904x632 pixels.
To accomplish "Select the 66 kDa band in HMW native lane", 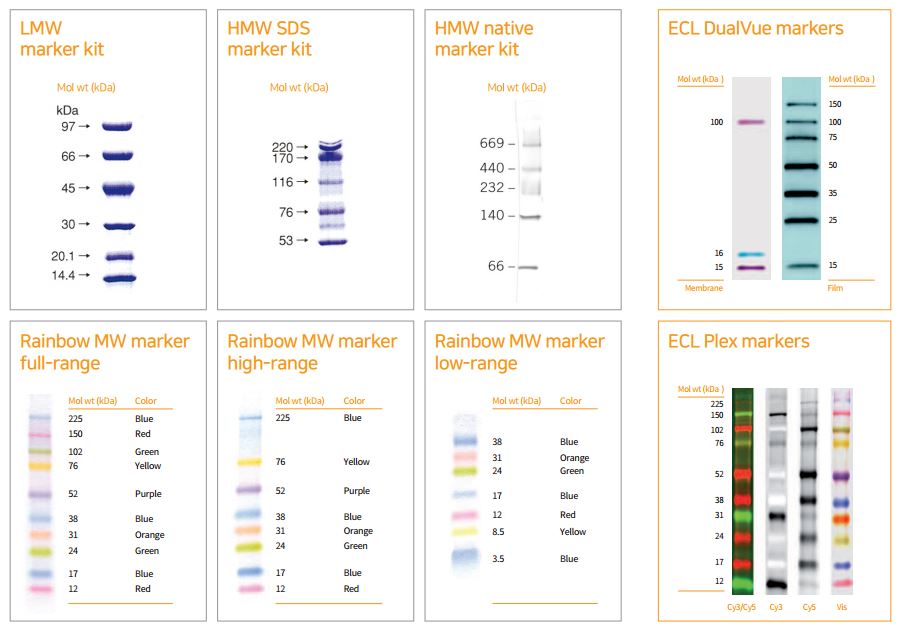I will pyautogui.click(x=528, y=268).
